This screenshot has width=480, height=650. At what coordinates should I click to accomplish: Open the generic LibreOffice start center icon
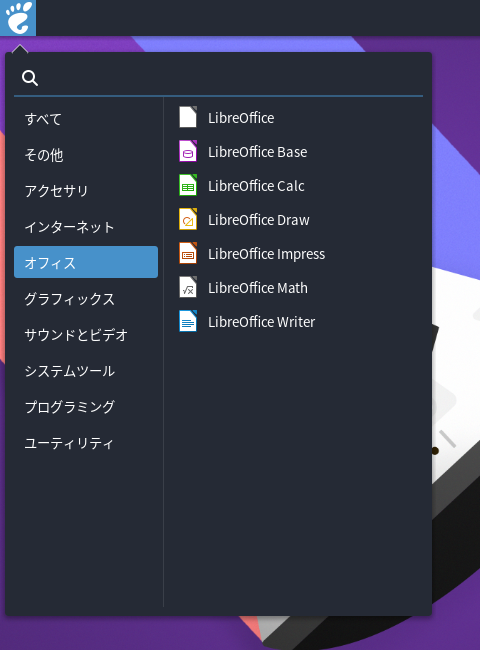[x=188, y=117]
